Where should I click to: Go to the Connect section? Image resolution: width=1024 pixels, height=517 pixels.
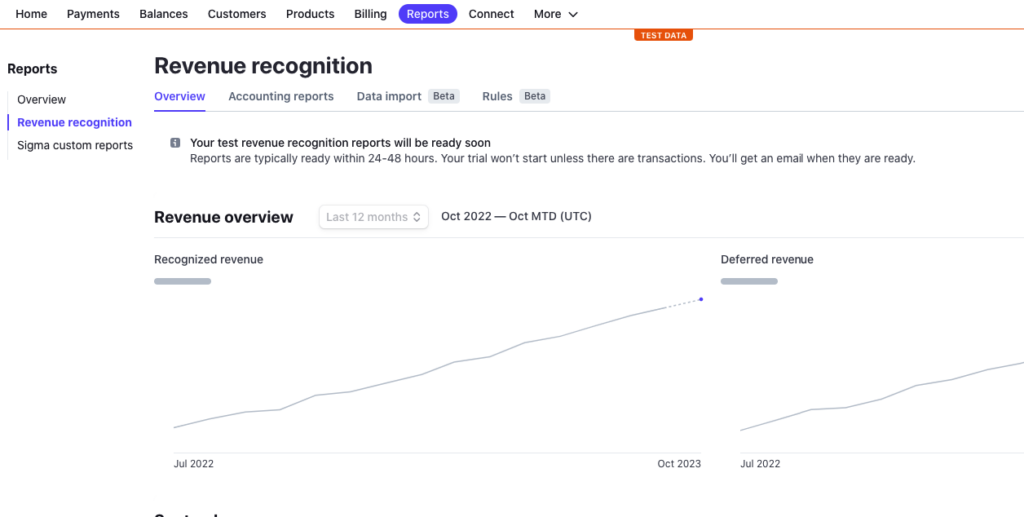point(491,14)
